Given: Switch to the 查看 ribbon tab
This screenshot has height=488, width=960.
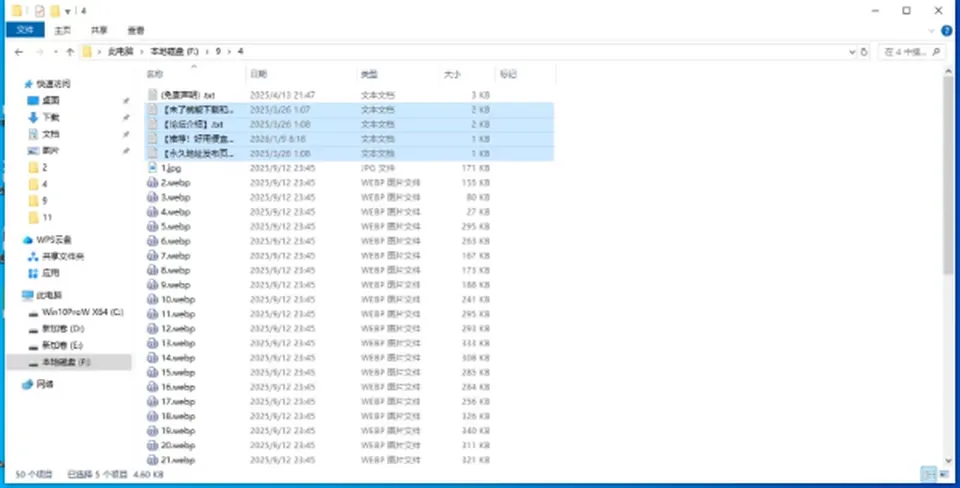Looking at the screenshot, I should (136, 30).
